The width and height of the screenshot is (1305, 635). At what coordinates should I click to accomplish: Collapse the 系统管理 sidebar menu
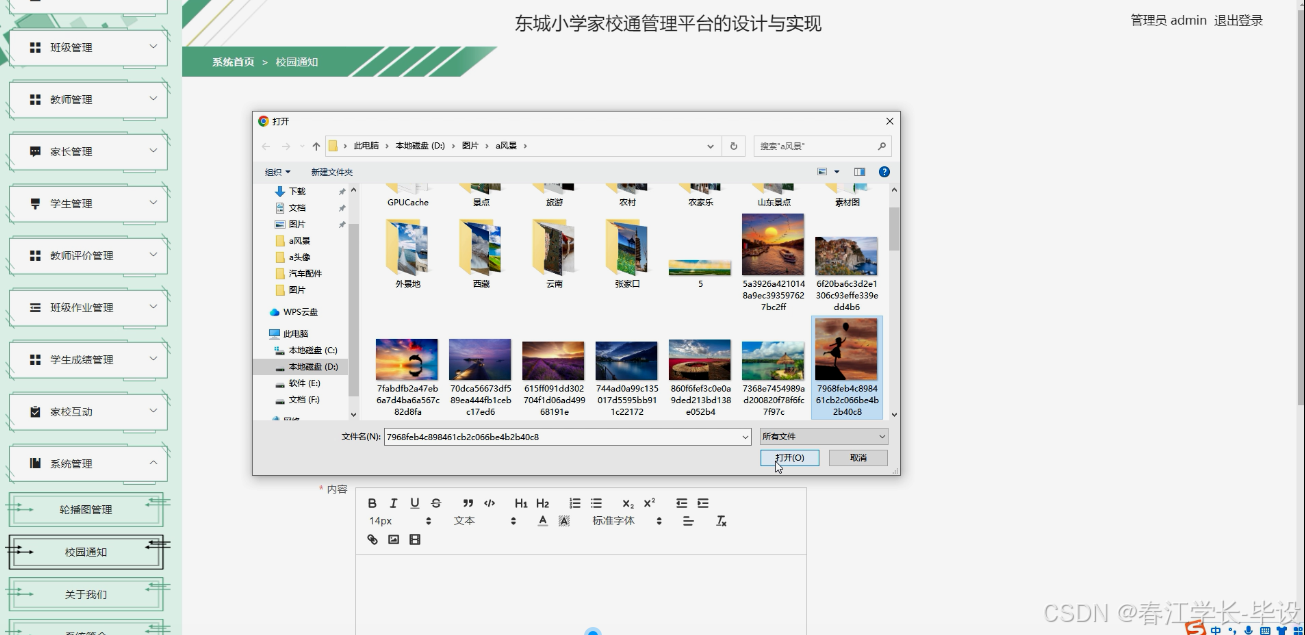click(x=88, y=463)
